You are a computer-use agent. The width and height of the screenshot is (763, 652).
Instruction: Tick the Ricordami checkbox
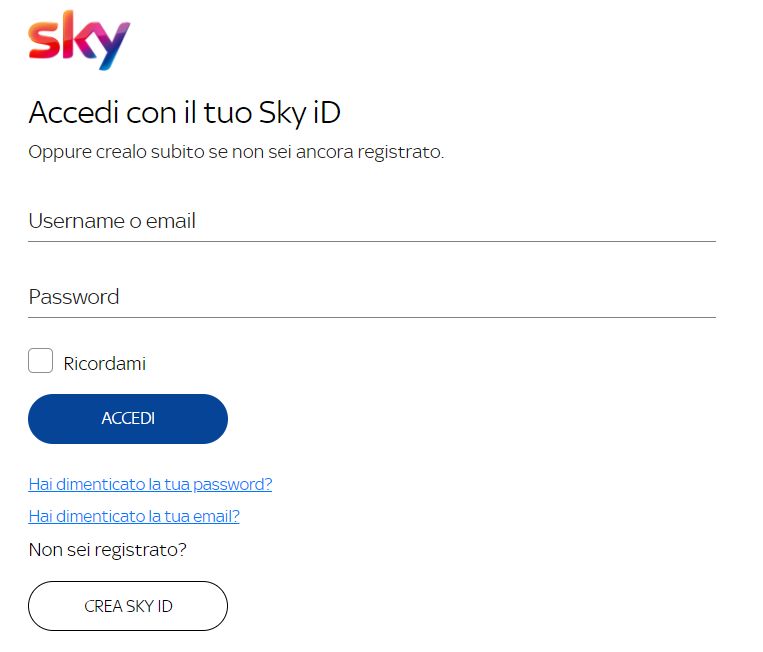click(41, 361)
